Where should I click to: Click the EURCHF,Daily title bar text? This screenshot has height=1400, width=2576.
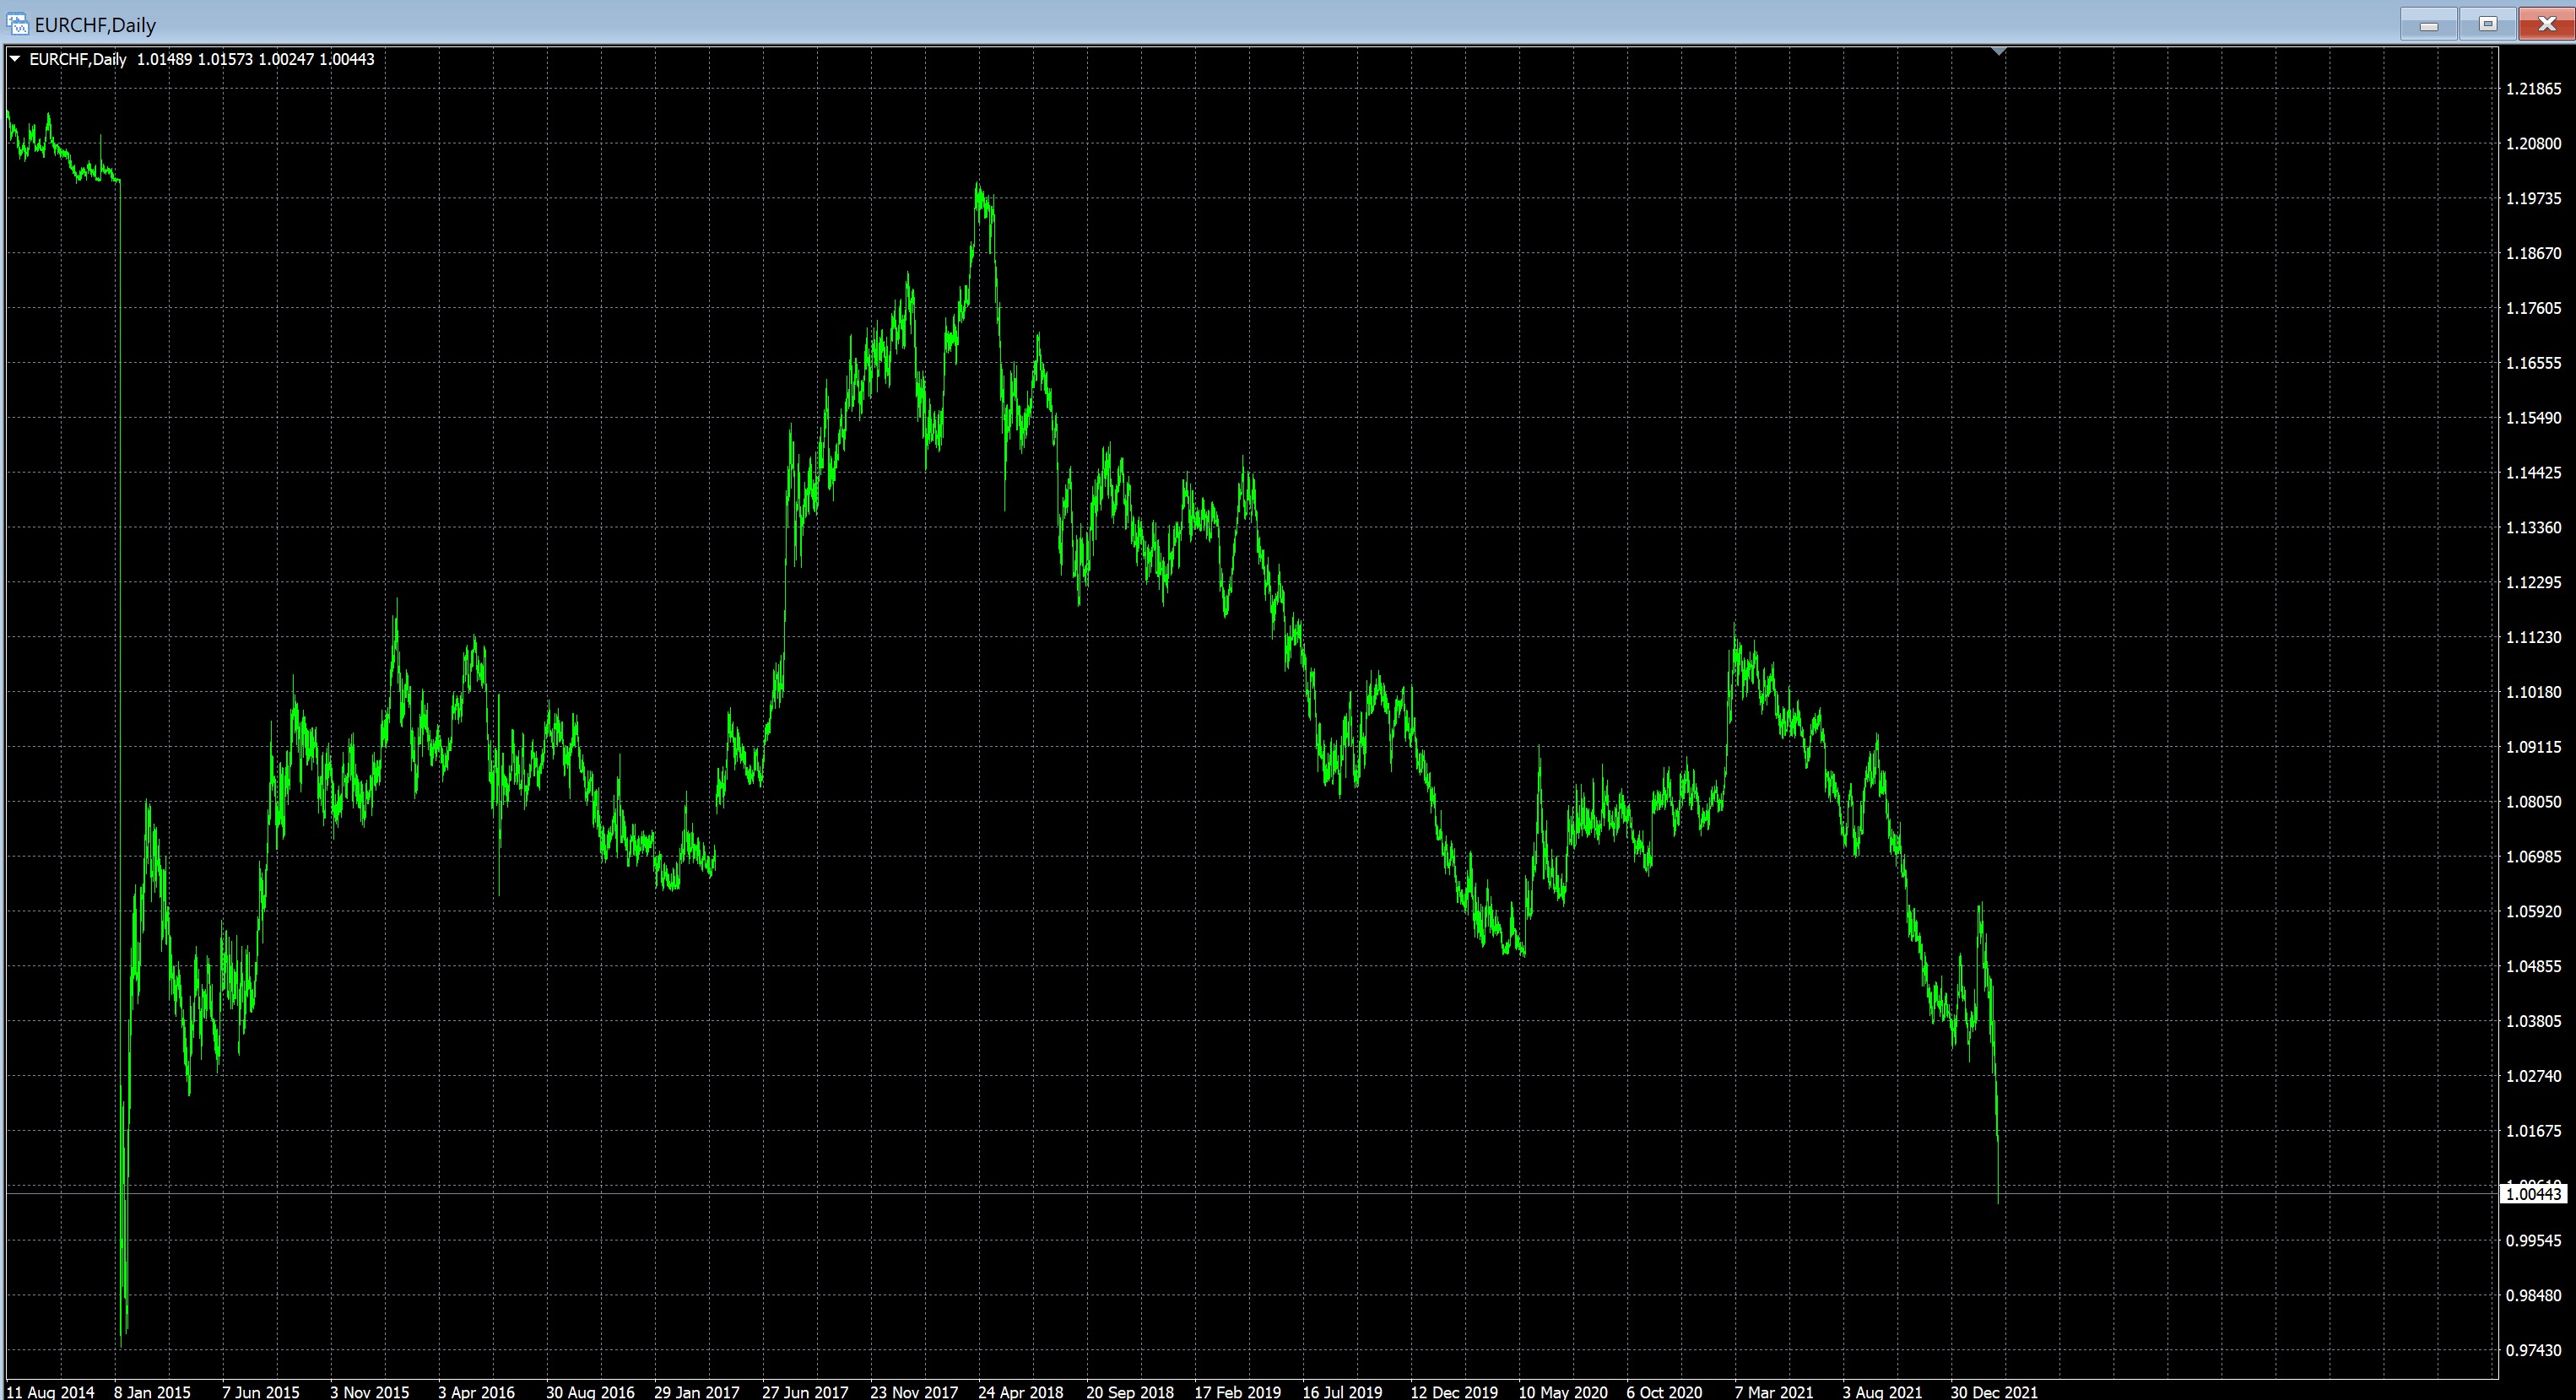point(95,24)
